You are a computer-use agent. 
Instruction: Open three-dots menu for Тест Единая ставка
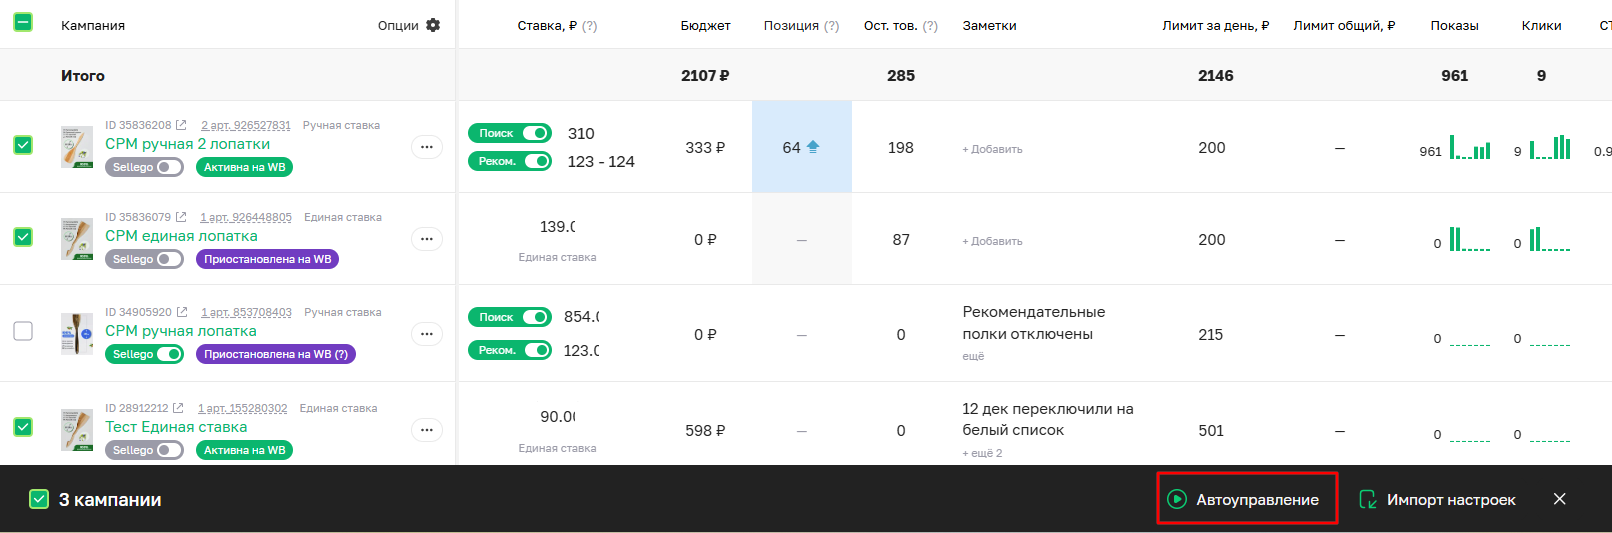click(x=427, y=430)
